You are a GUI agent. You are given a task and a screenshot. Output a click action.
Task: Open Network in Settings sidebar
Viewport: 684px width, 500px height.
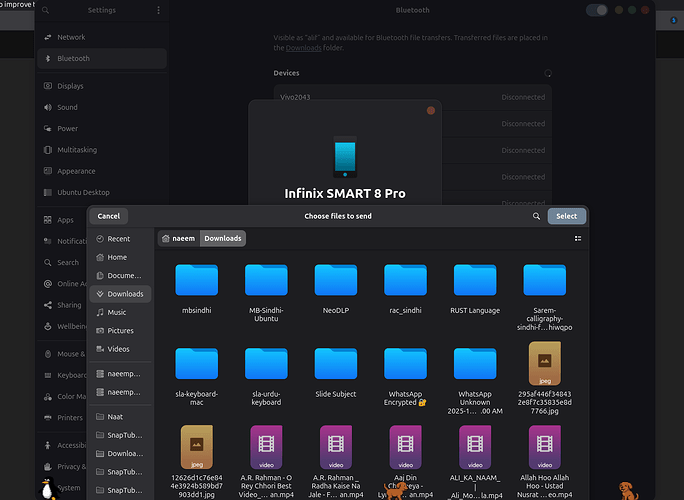[x=102, y=37]
